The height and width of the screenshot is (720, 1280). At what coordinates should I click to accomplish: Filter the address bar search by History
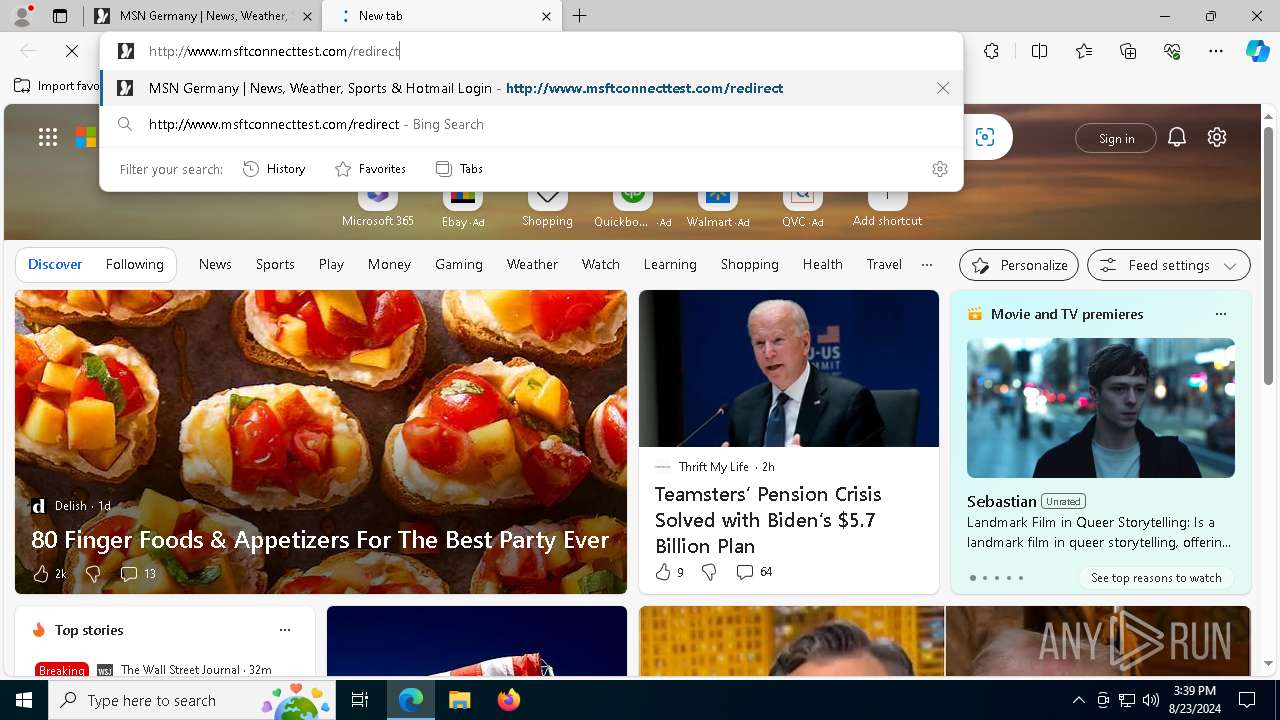coord(274,169)
